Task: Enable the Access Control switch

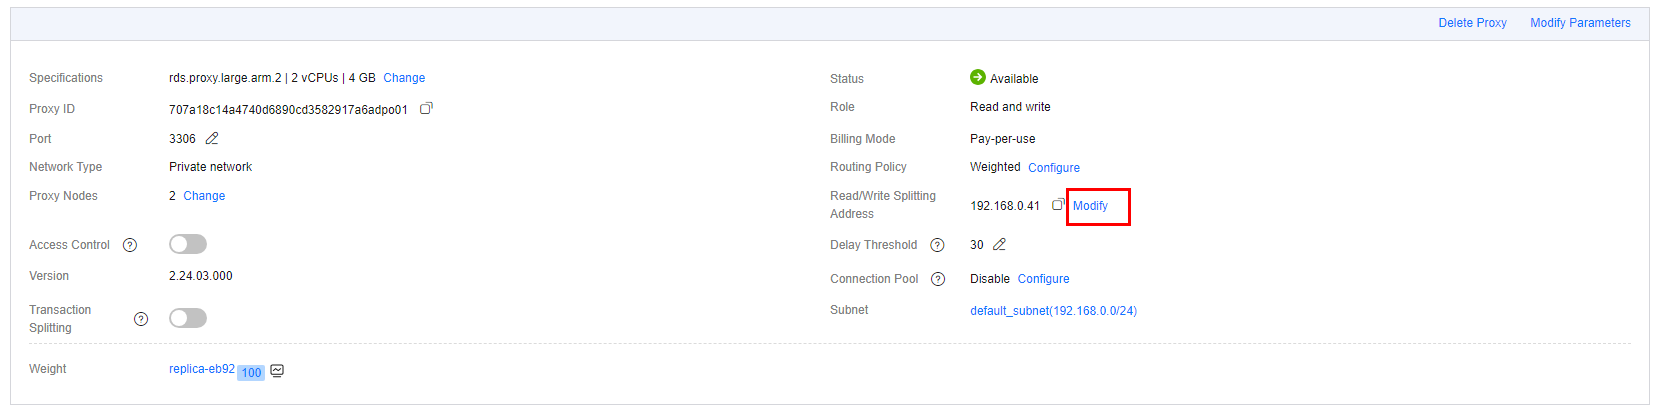Action: coord(188,244)
